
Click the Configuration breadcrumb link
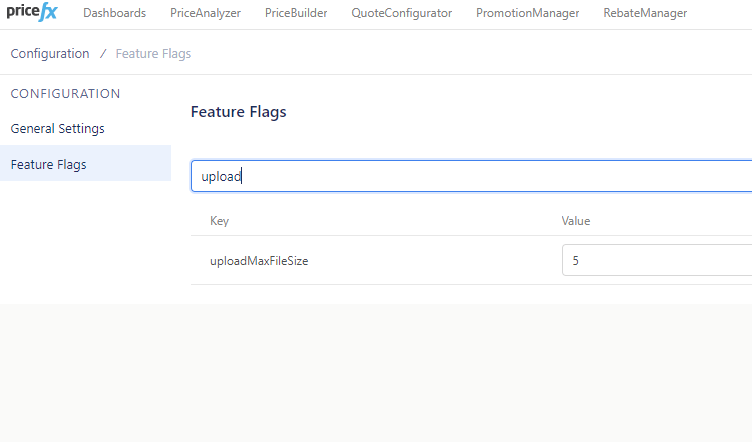pyautogui.click(x=50, y=53)
